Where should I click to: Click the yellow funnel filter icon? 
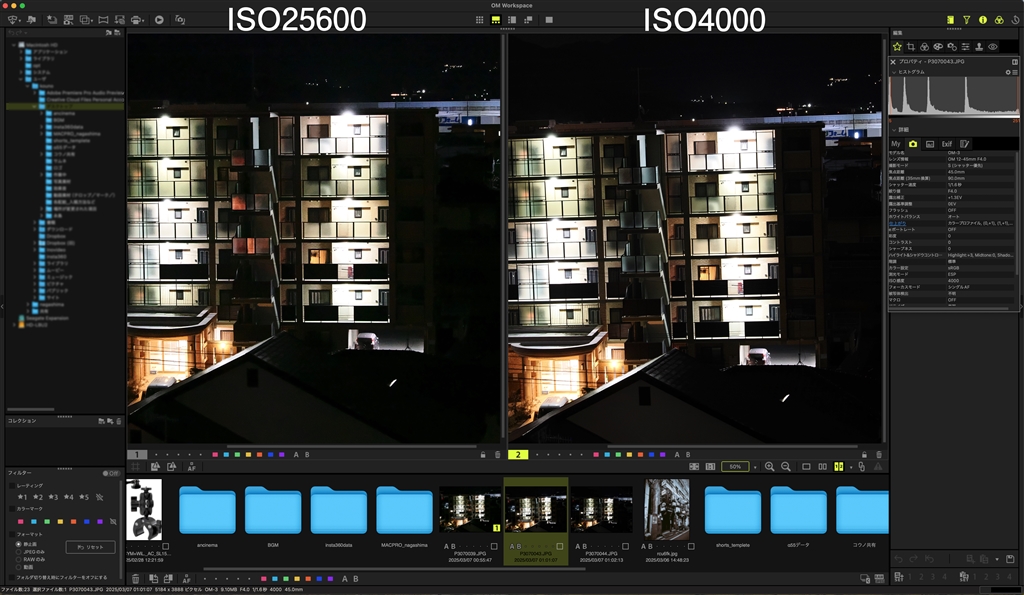[967, 20]
